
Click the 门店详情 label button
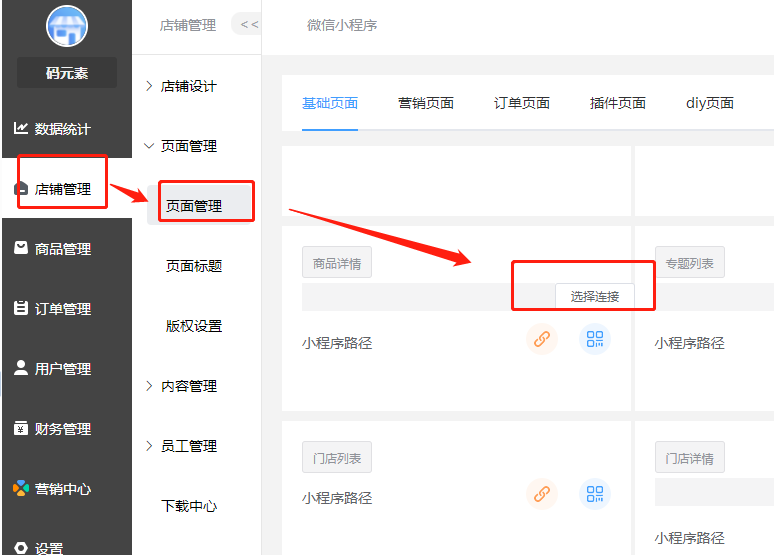click(690, 457)
